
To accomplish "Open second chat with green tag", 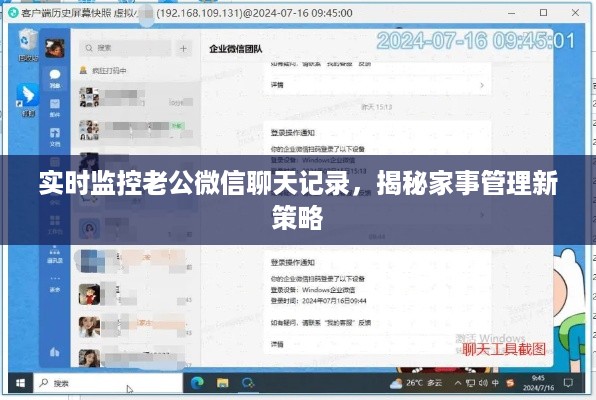I will [135, 130].
